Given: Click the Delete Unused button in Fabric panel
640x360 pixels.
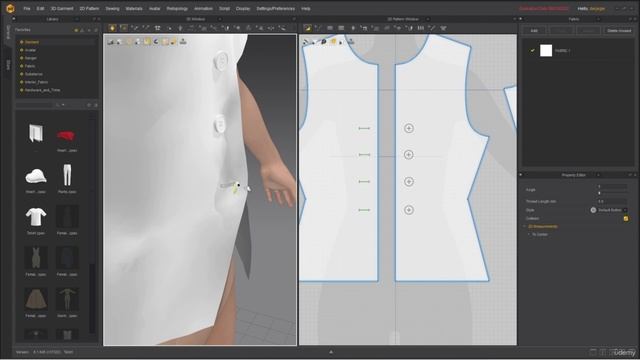Looking at the screenshot, I should (619, 31).
